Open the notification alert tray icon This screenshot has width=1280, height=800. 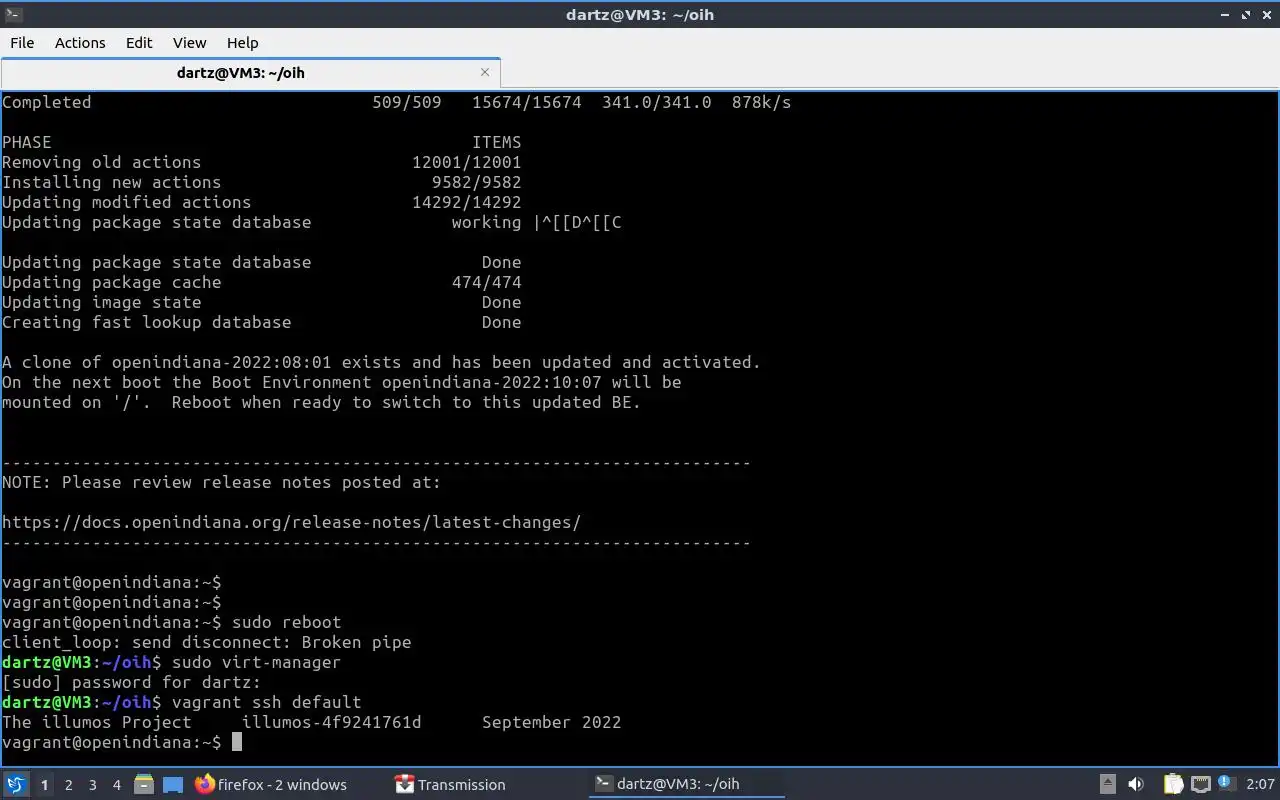pos(1228,784)
